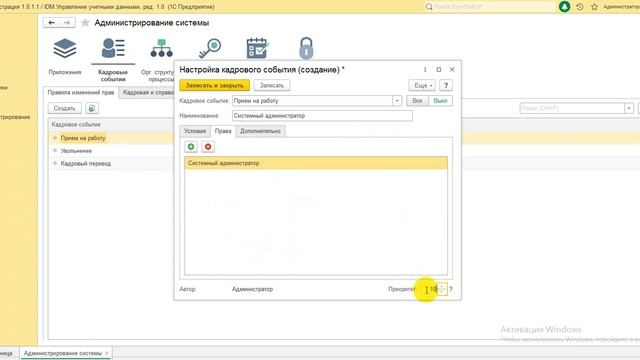Open the dialog's three-dot options menu
Viewport: 640px width, 360px height.
click(x=425, y=69)
